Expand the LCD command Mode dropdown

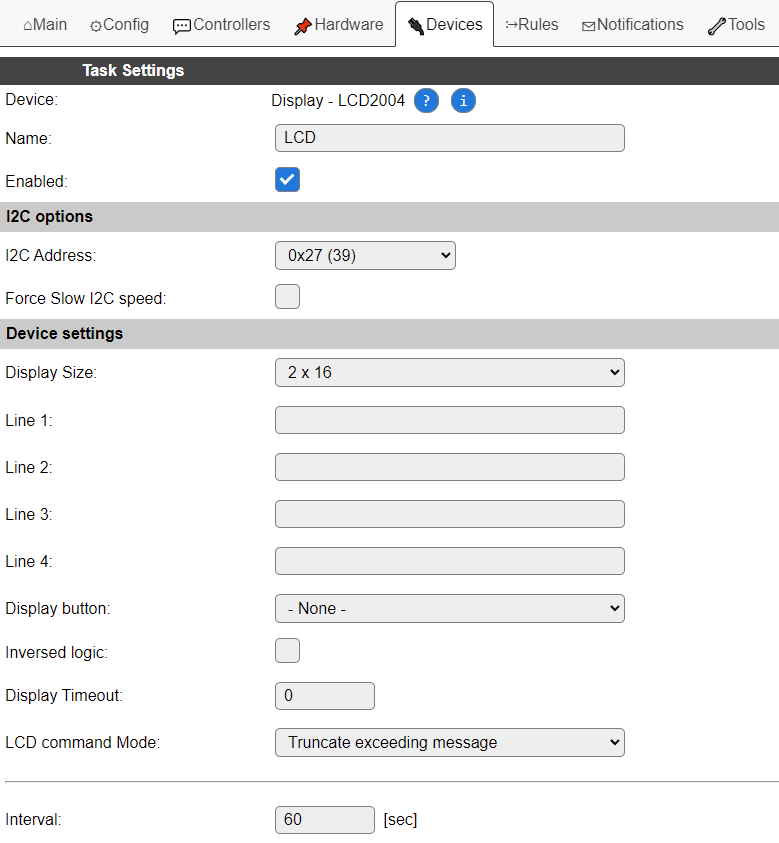click(x=449, y=743)
